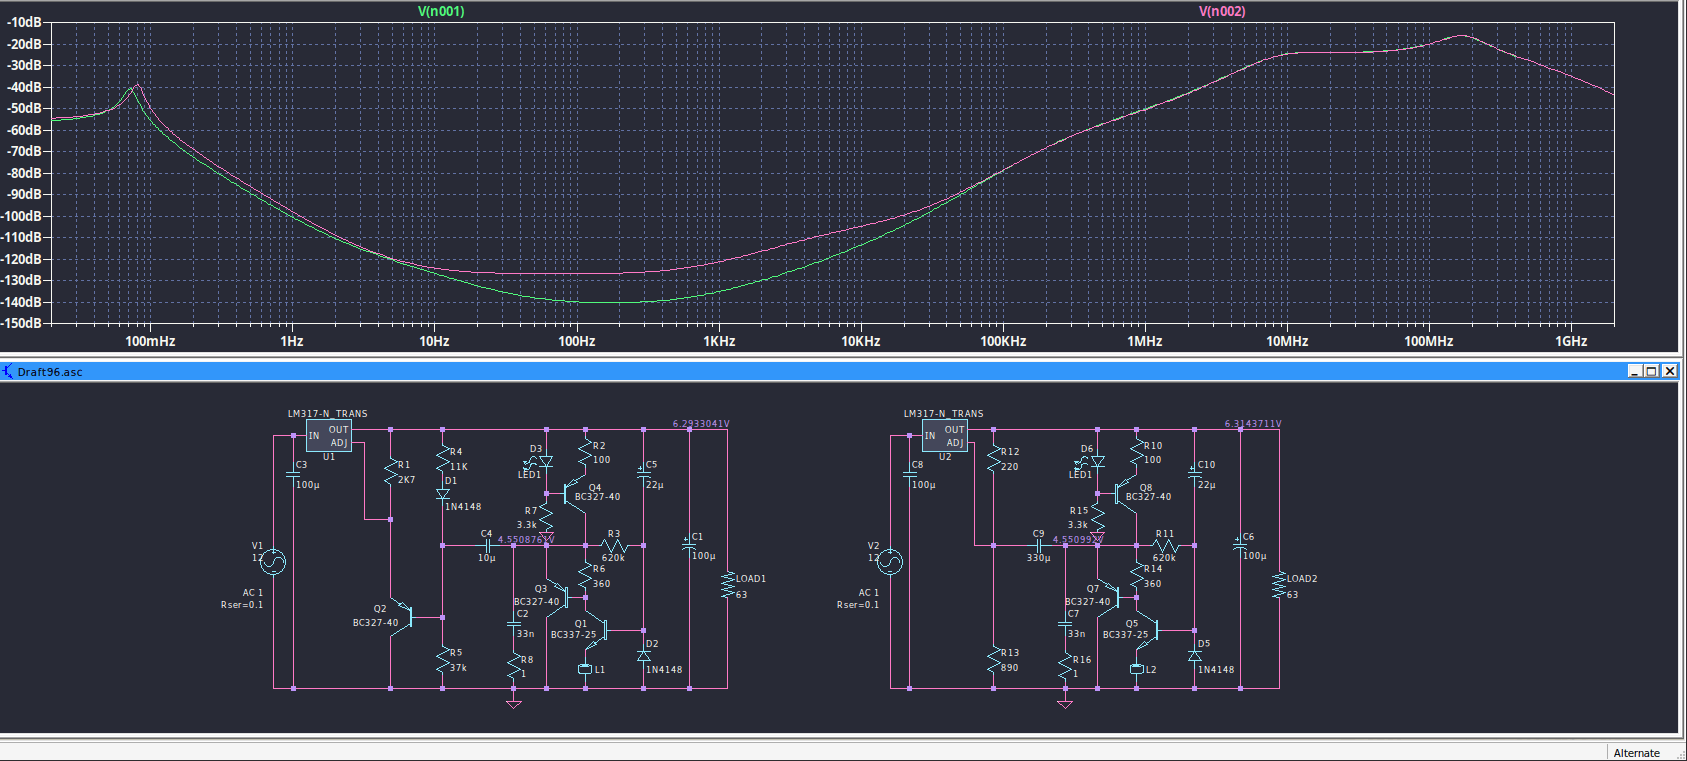Click the U2 LM317 regulator symbol

(x=945, y=436)
